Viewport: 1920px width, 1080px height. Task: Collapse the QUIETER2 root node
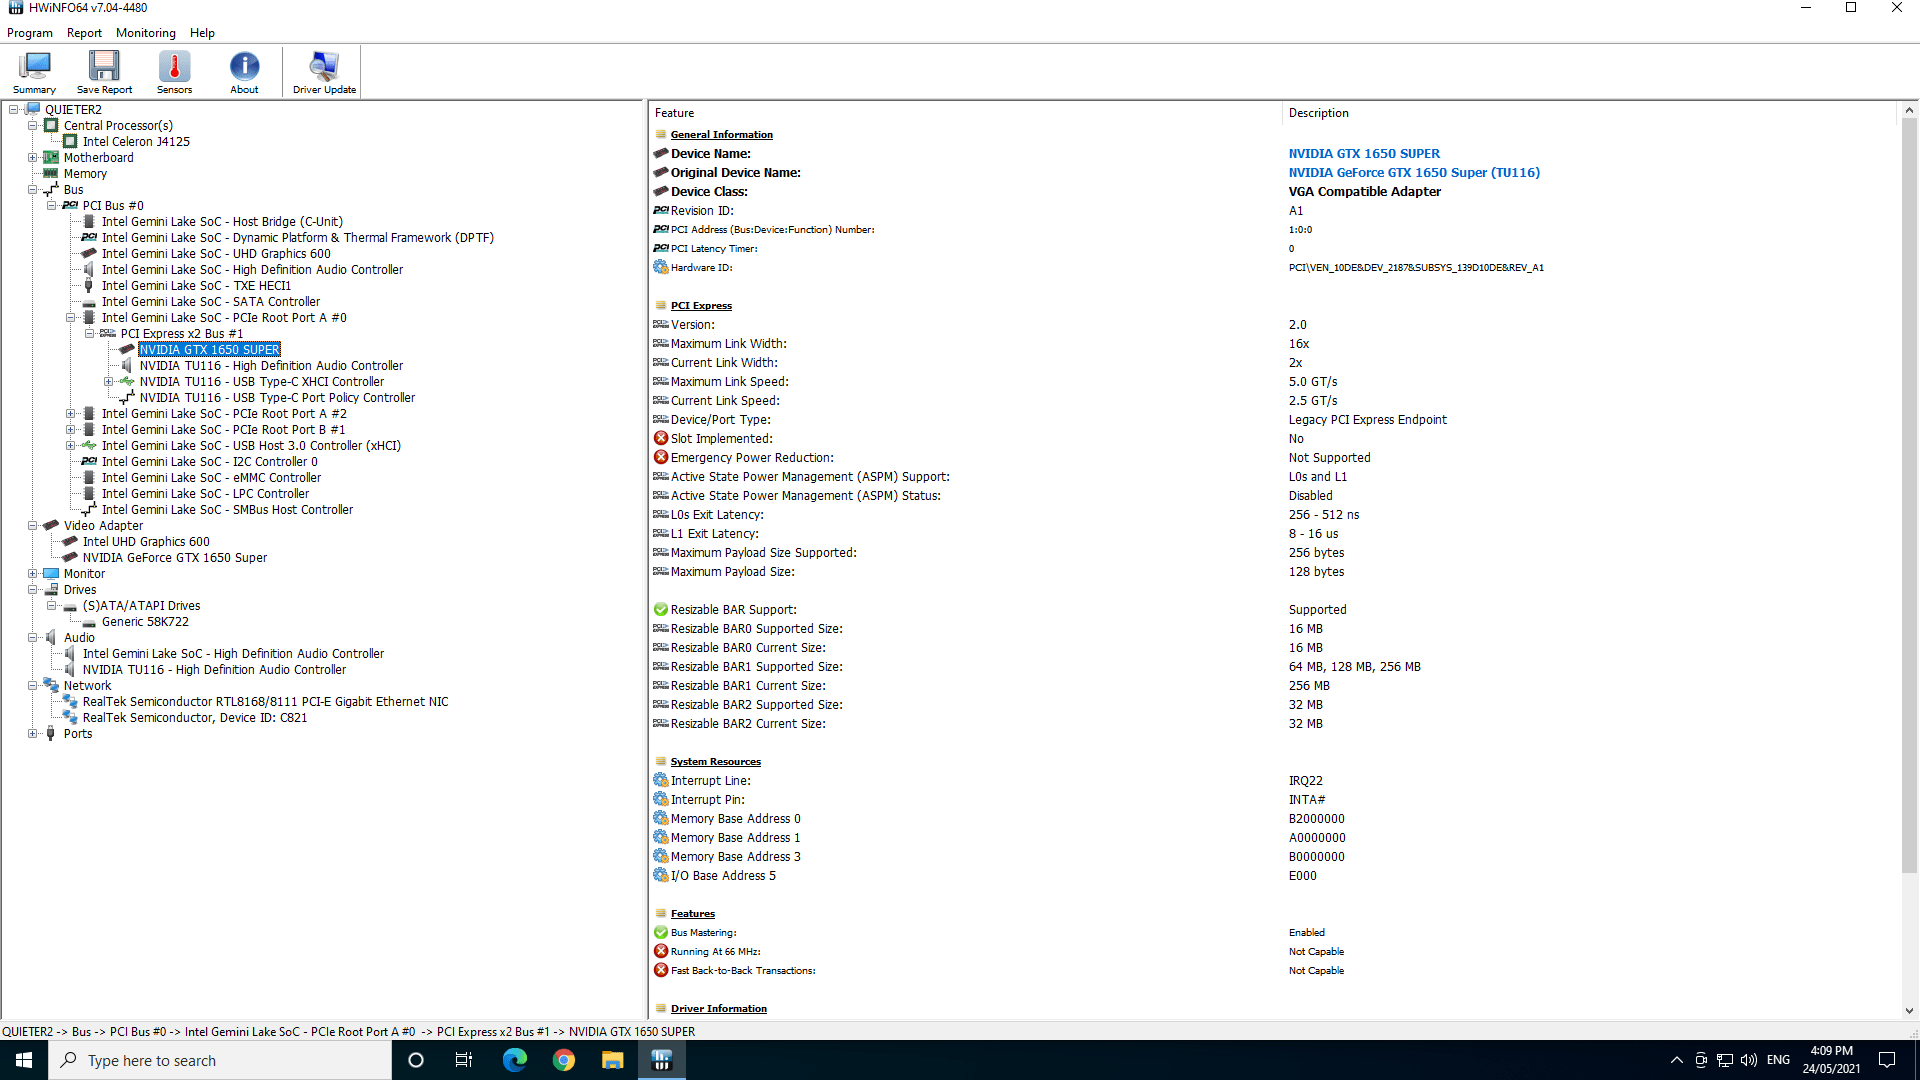(14, 110)
